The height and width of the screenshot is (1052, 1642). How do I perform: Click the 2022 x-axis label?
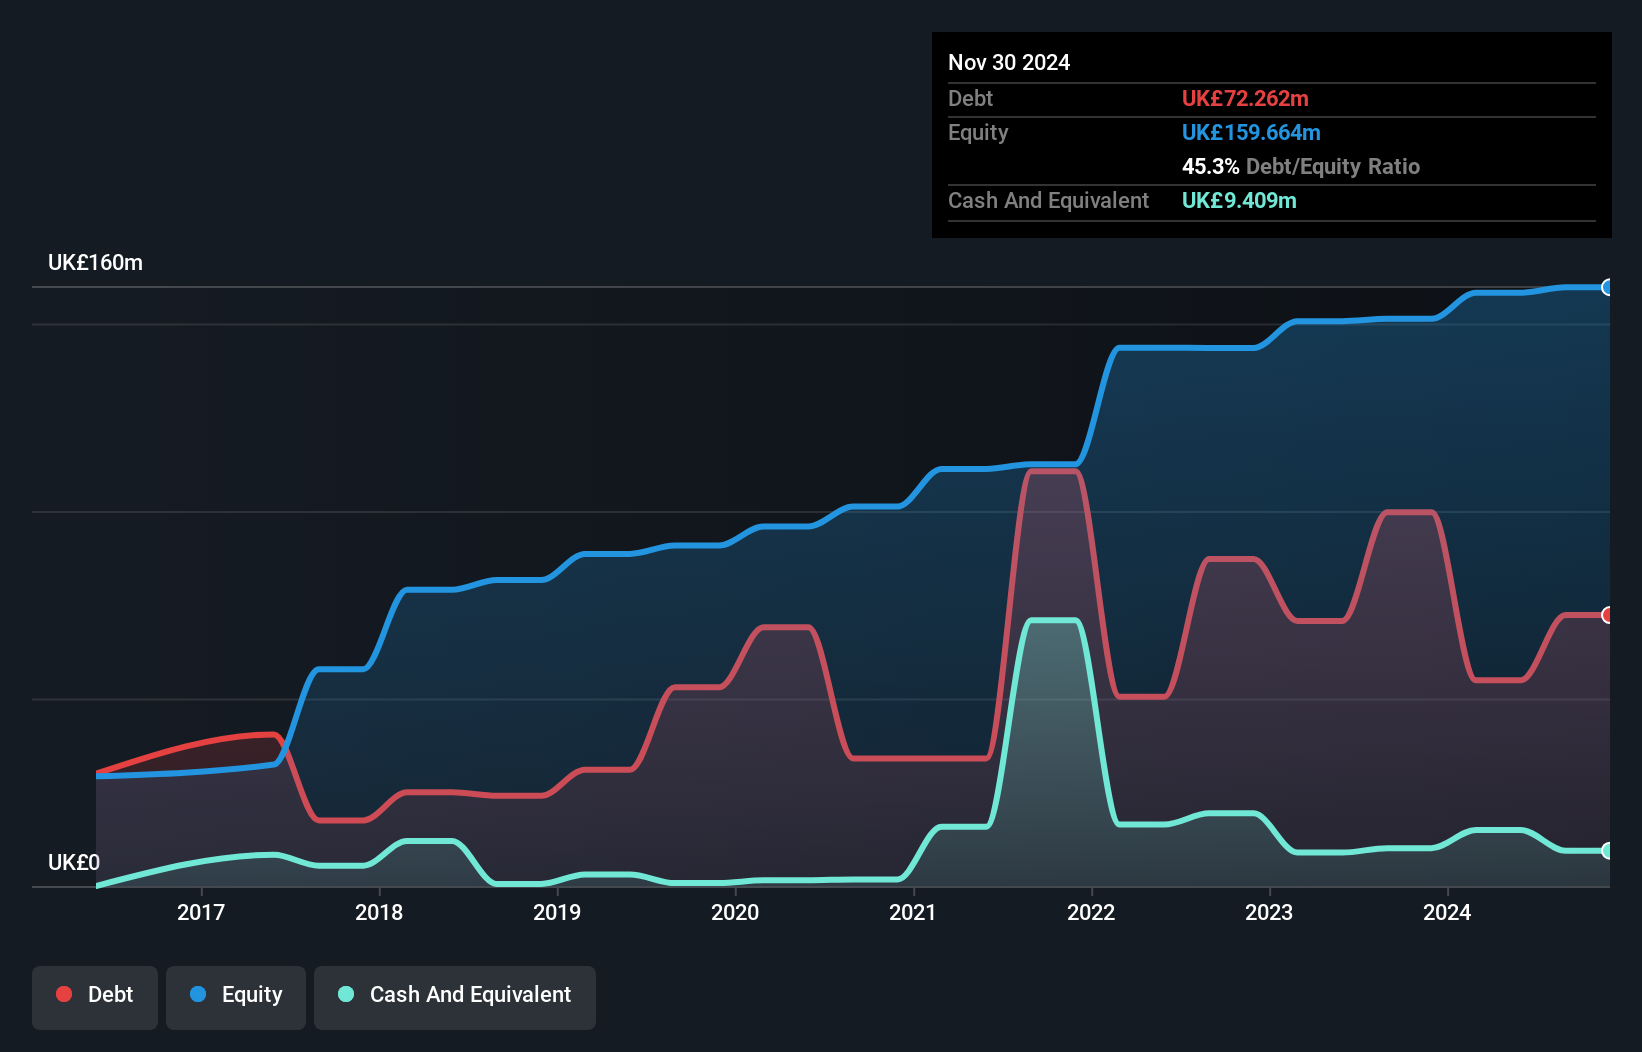coord(1091,912)
